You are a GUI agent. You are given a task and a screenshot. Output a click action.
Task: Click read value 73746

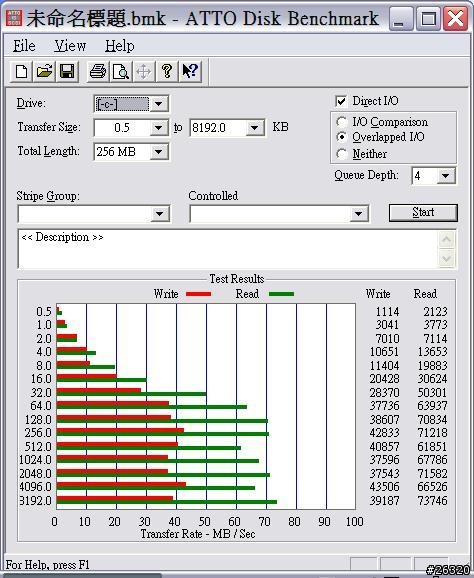(x=432, y=501)
